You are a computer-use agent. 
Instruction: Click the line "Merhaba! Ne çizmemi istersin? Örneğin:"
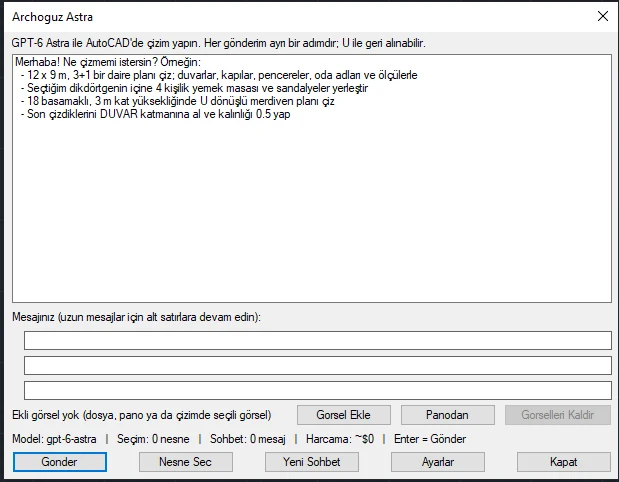[x=108, y=62]
